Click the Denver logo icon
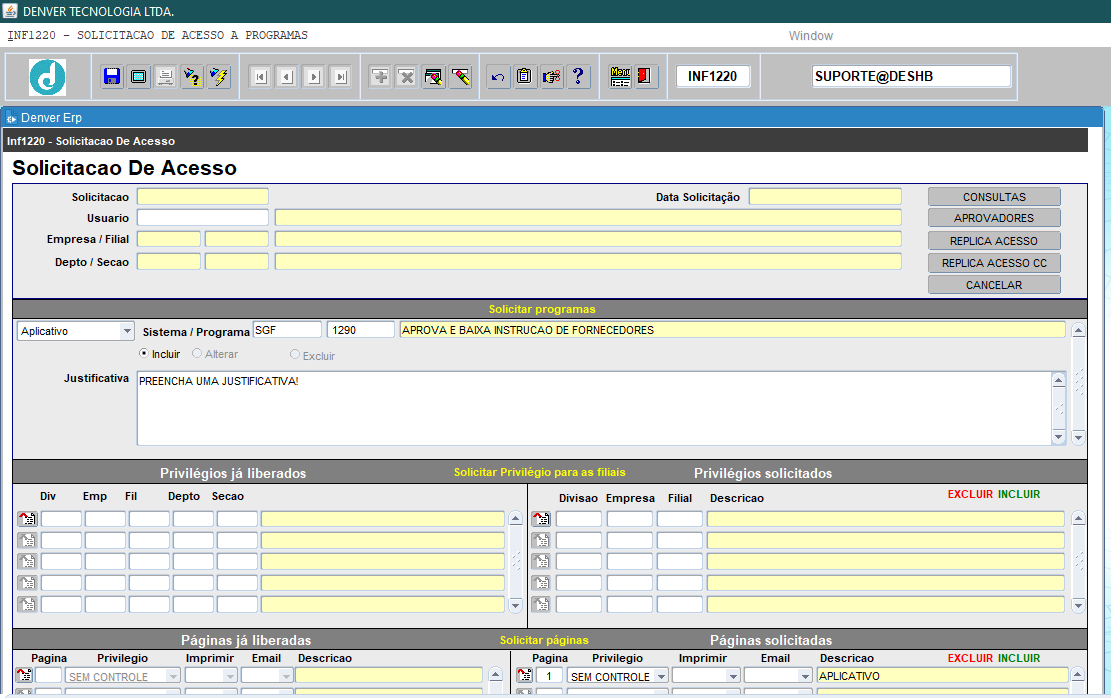 [x=47, y=77]
